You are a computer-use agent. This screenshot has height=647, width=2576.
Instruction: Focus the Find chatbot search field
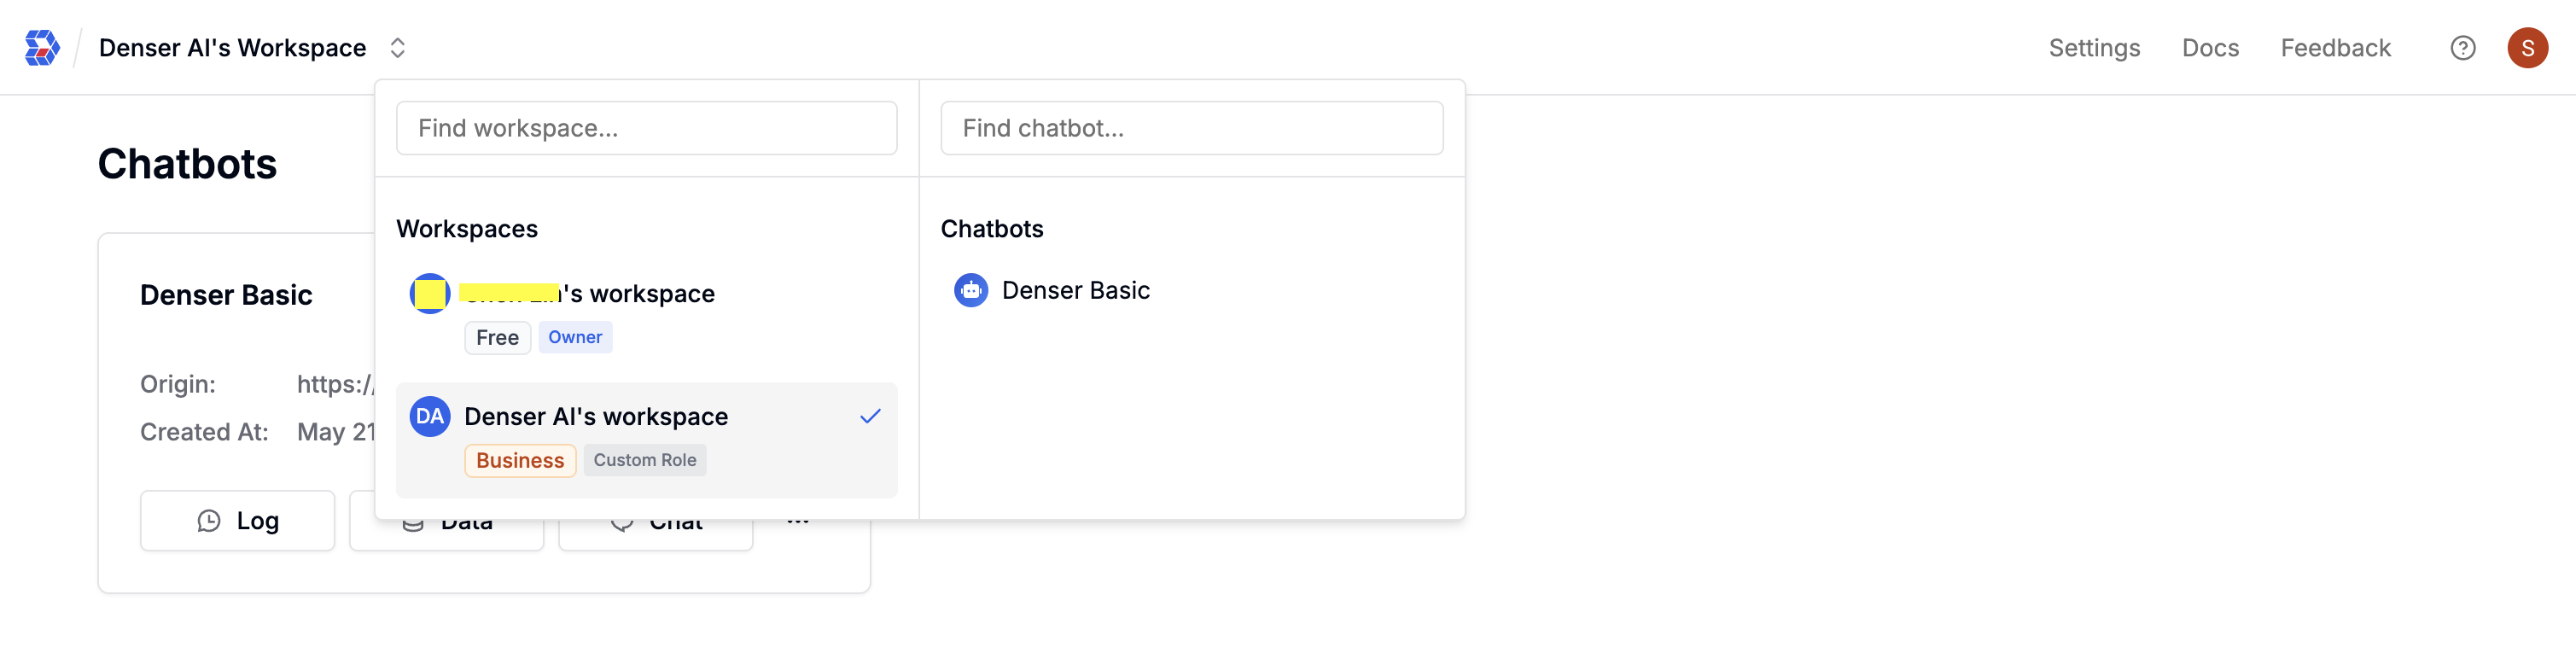(1191, 128)
